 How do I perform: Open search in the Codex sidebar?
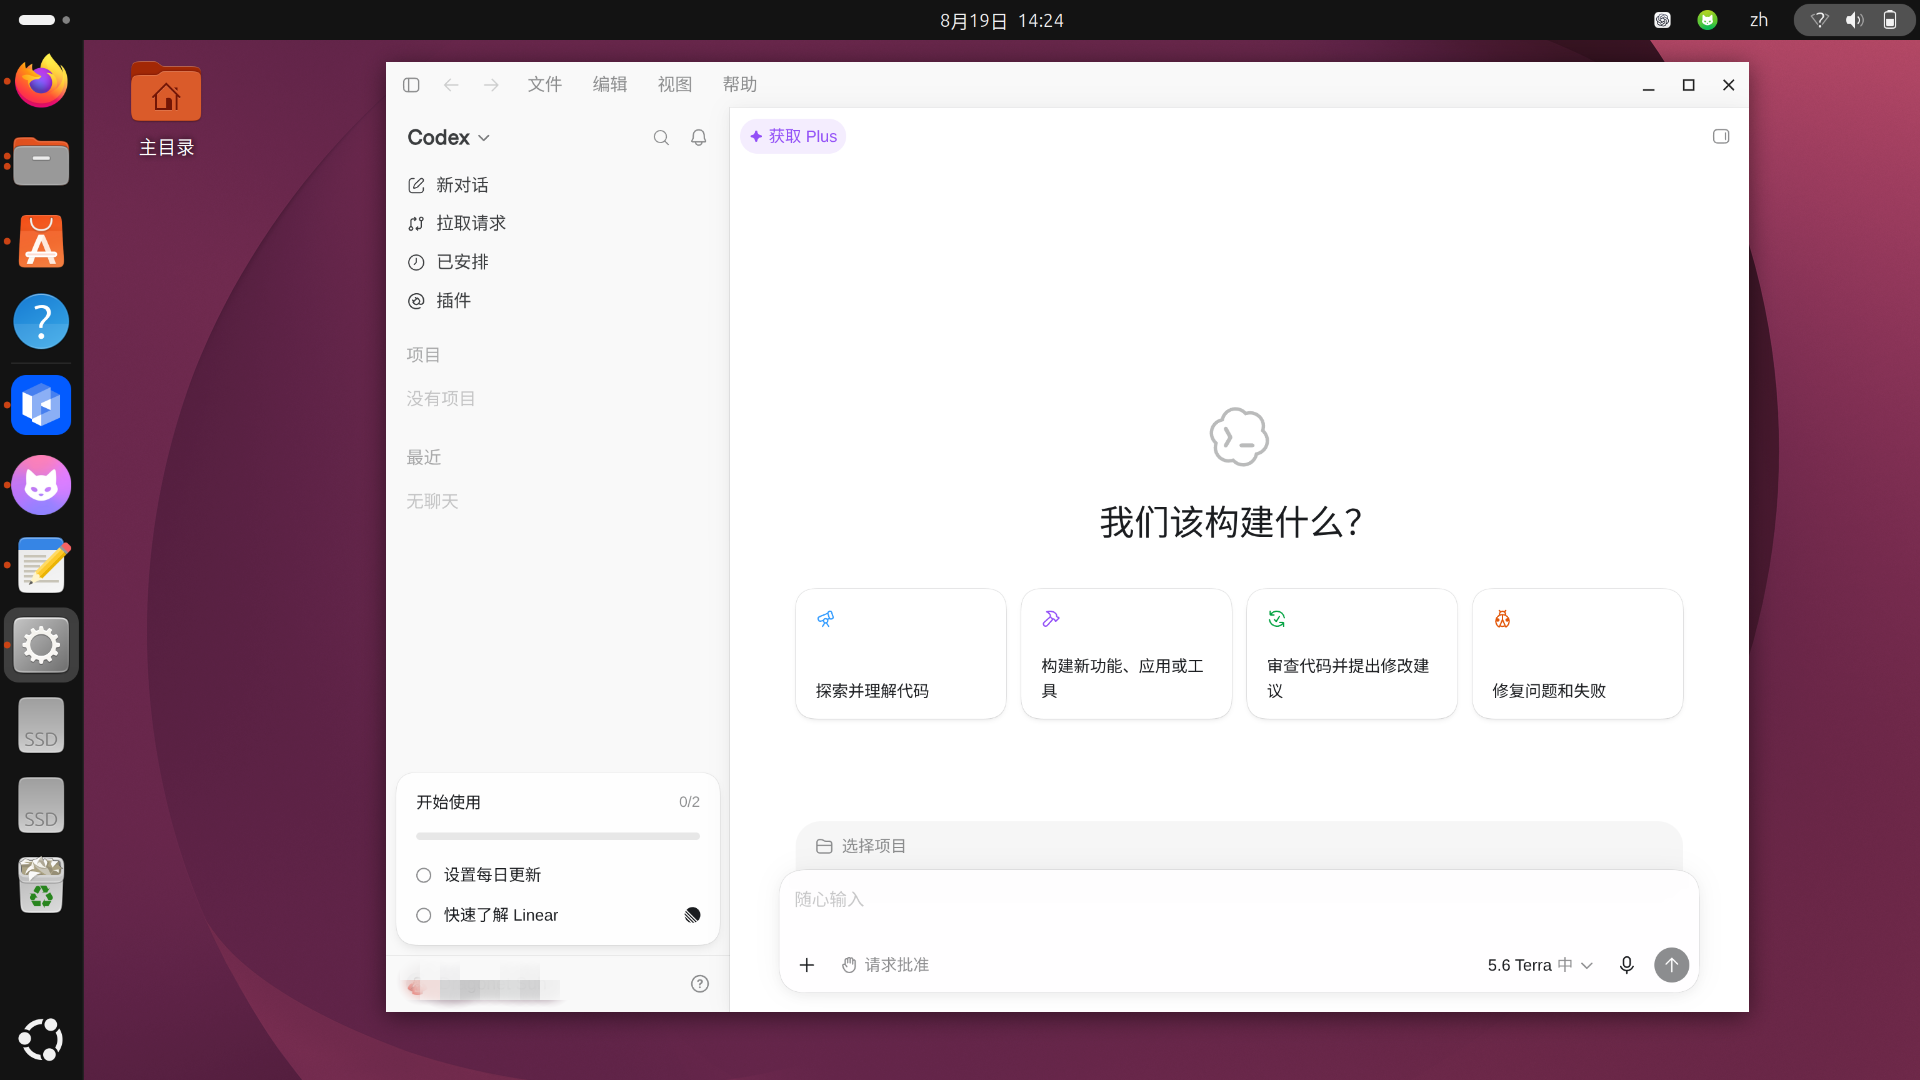click(x=661, y=138)
